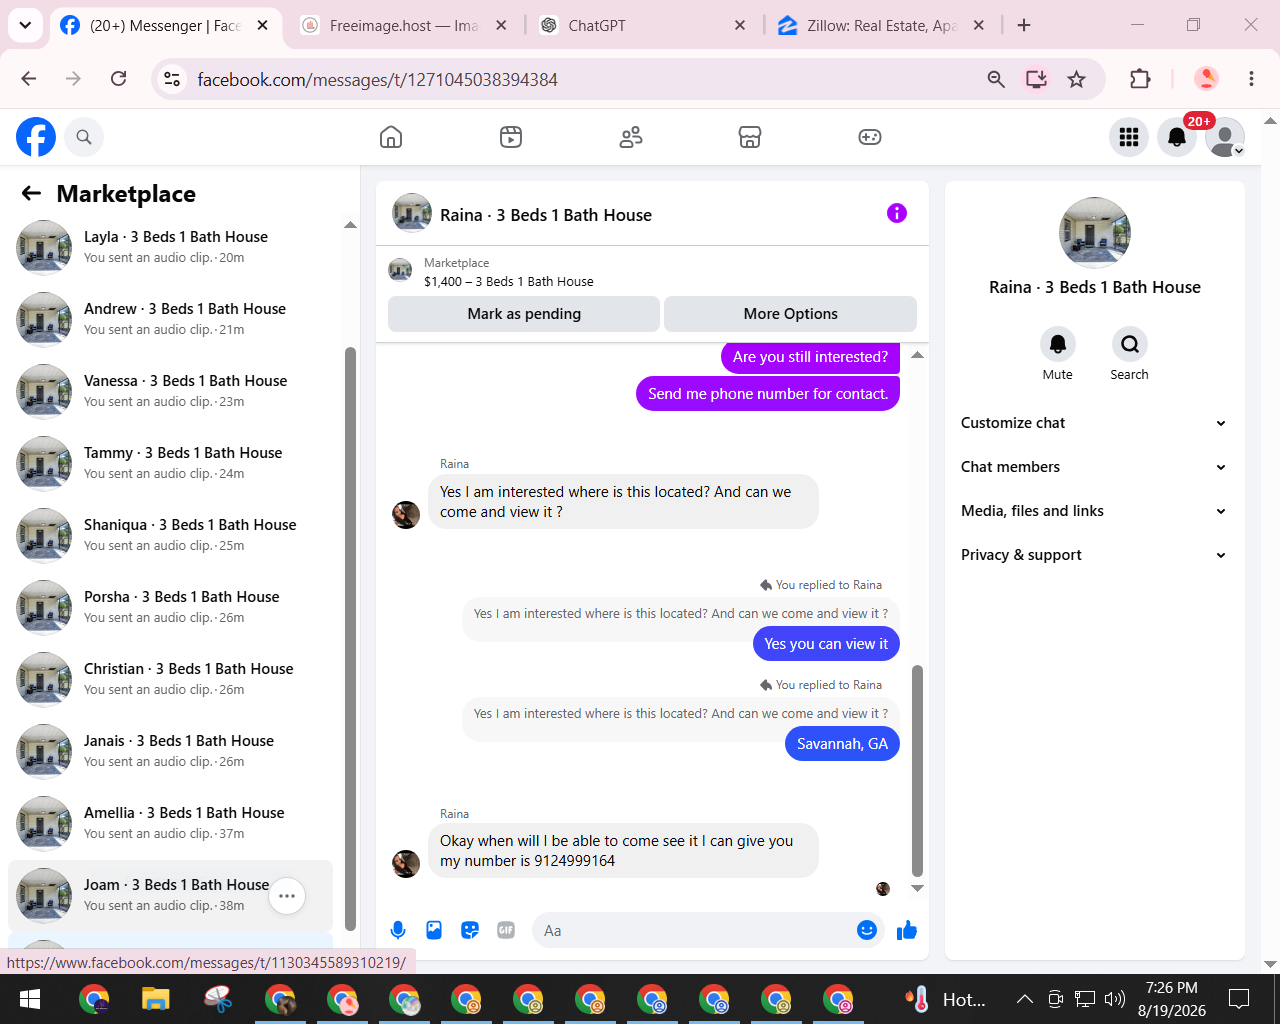Choose a sticker with the sticker icon

coord(470,931)
